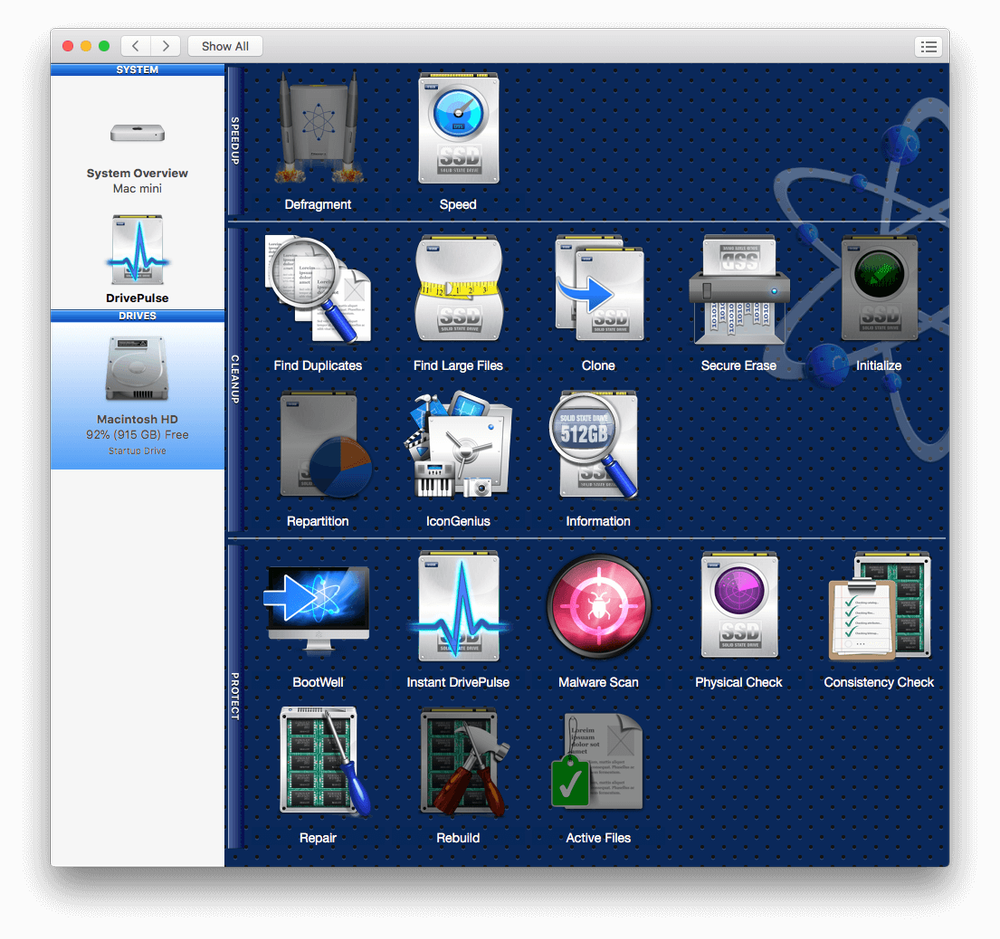Start a Consistency Check
Viewport: 1000px width, 939px height.
[x=878, y=604]
